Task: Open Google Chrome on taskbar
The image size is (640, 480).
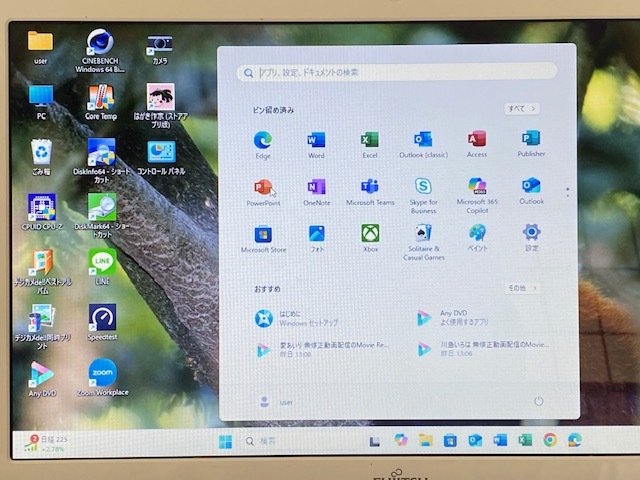Action: pos(550,440)
